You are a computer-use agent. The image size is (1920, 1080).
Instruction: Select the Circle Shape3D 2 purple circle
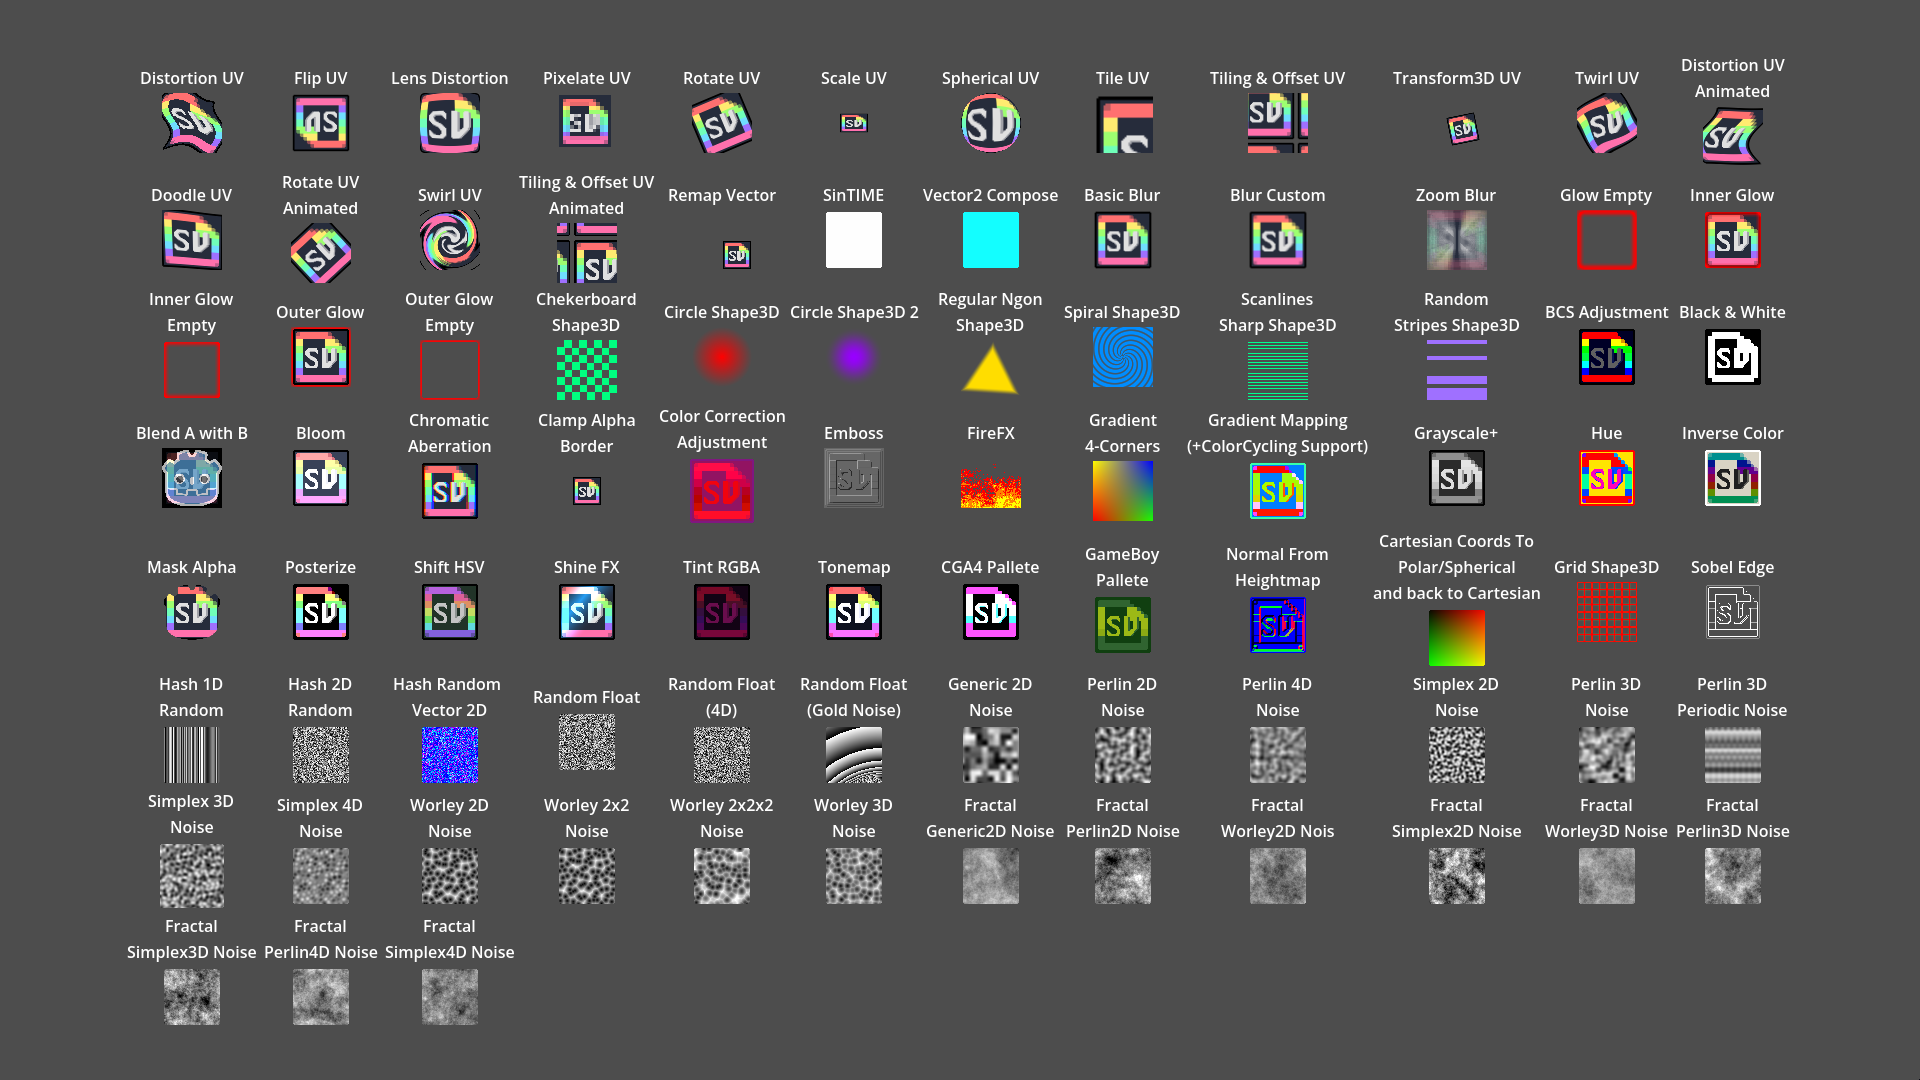[x=853, y=357]
